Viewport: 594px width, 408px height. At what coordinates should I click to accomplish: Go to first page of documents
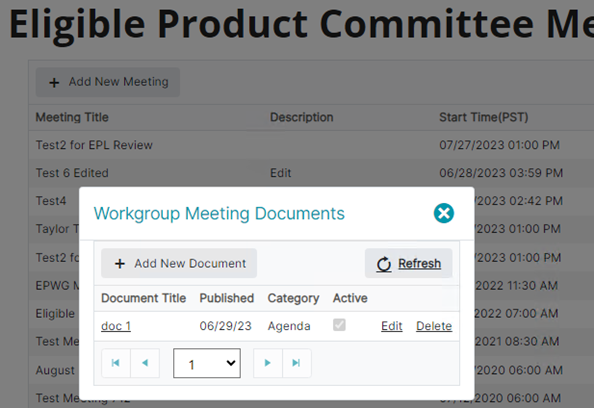[x=116, y=363]
